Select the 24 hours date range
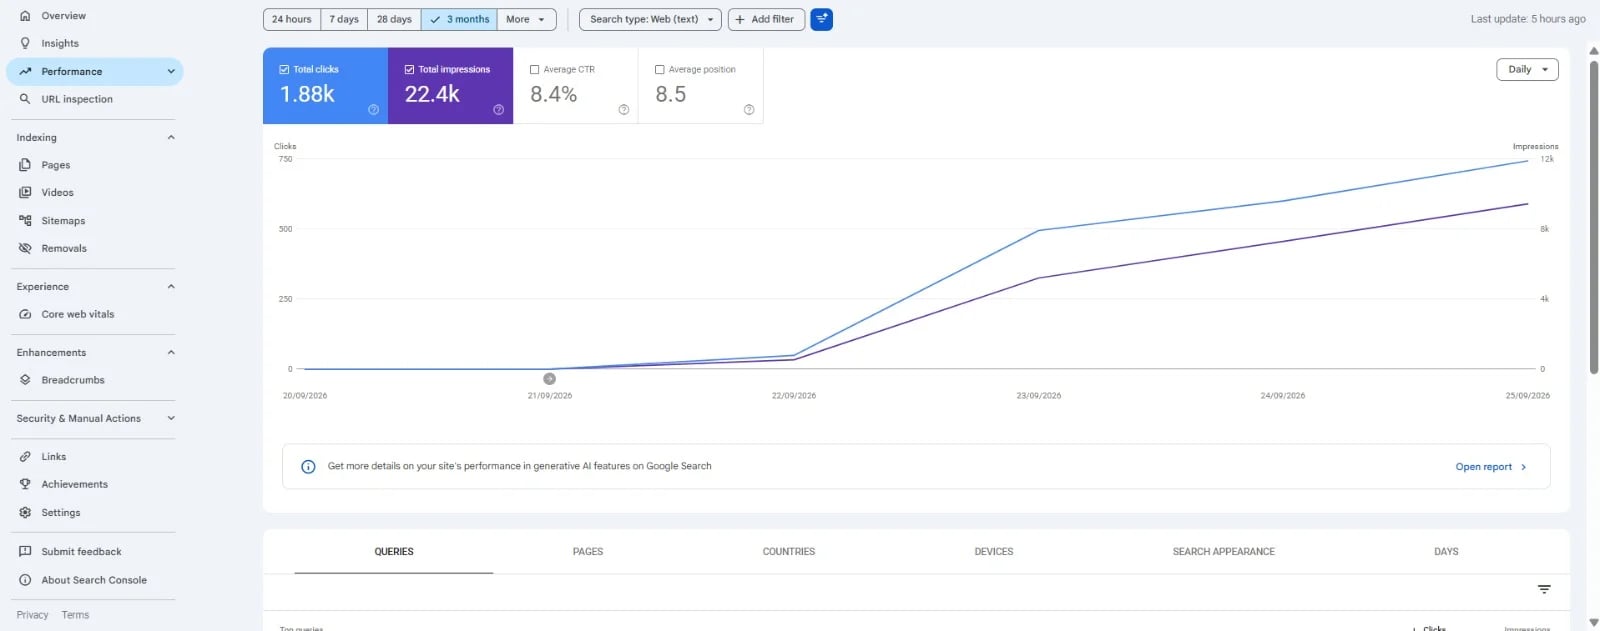This screenshot has height=631, width=1600. pyautogui.click(x=292, y=19)
